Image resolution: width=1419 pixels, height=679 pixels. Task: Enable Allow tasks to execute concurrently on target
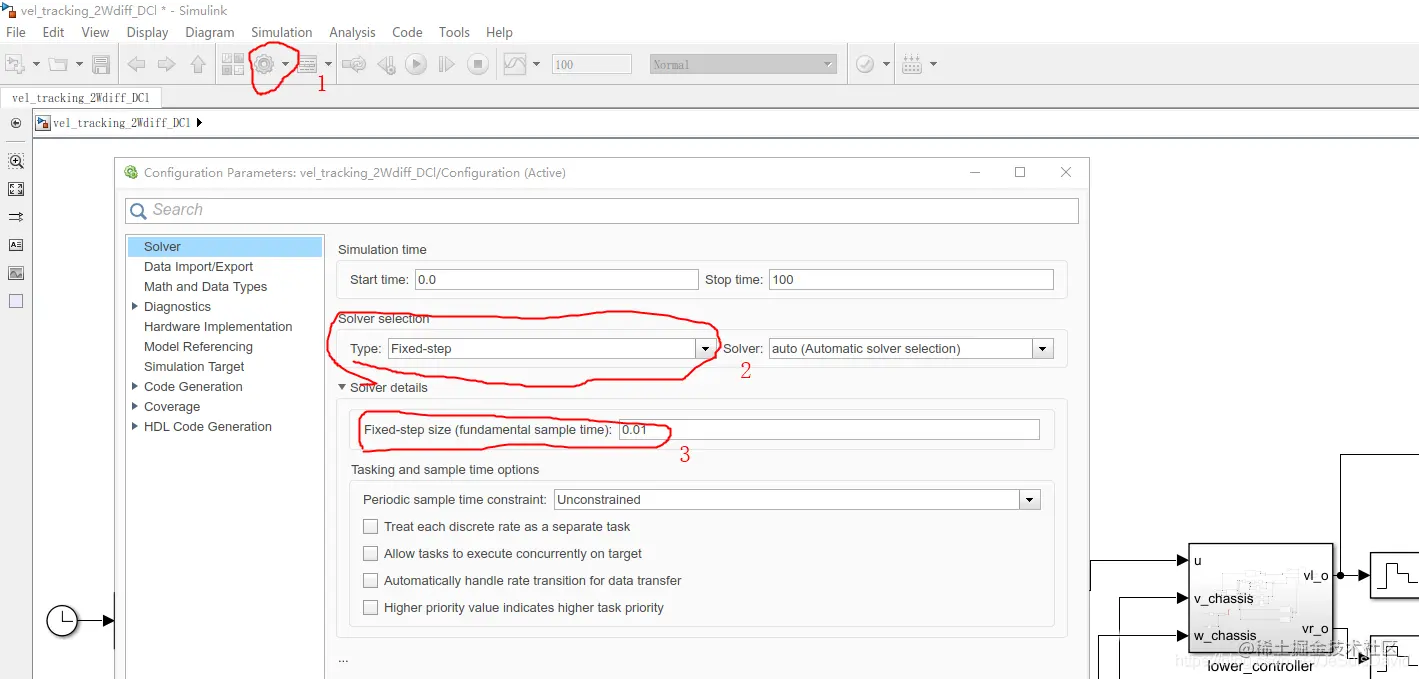(x=371, y=553)
